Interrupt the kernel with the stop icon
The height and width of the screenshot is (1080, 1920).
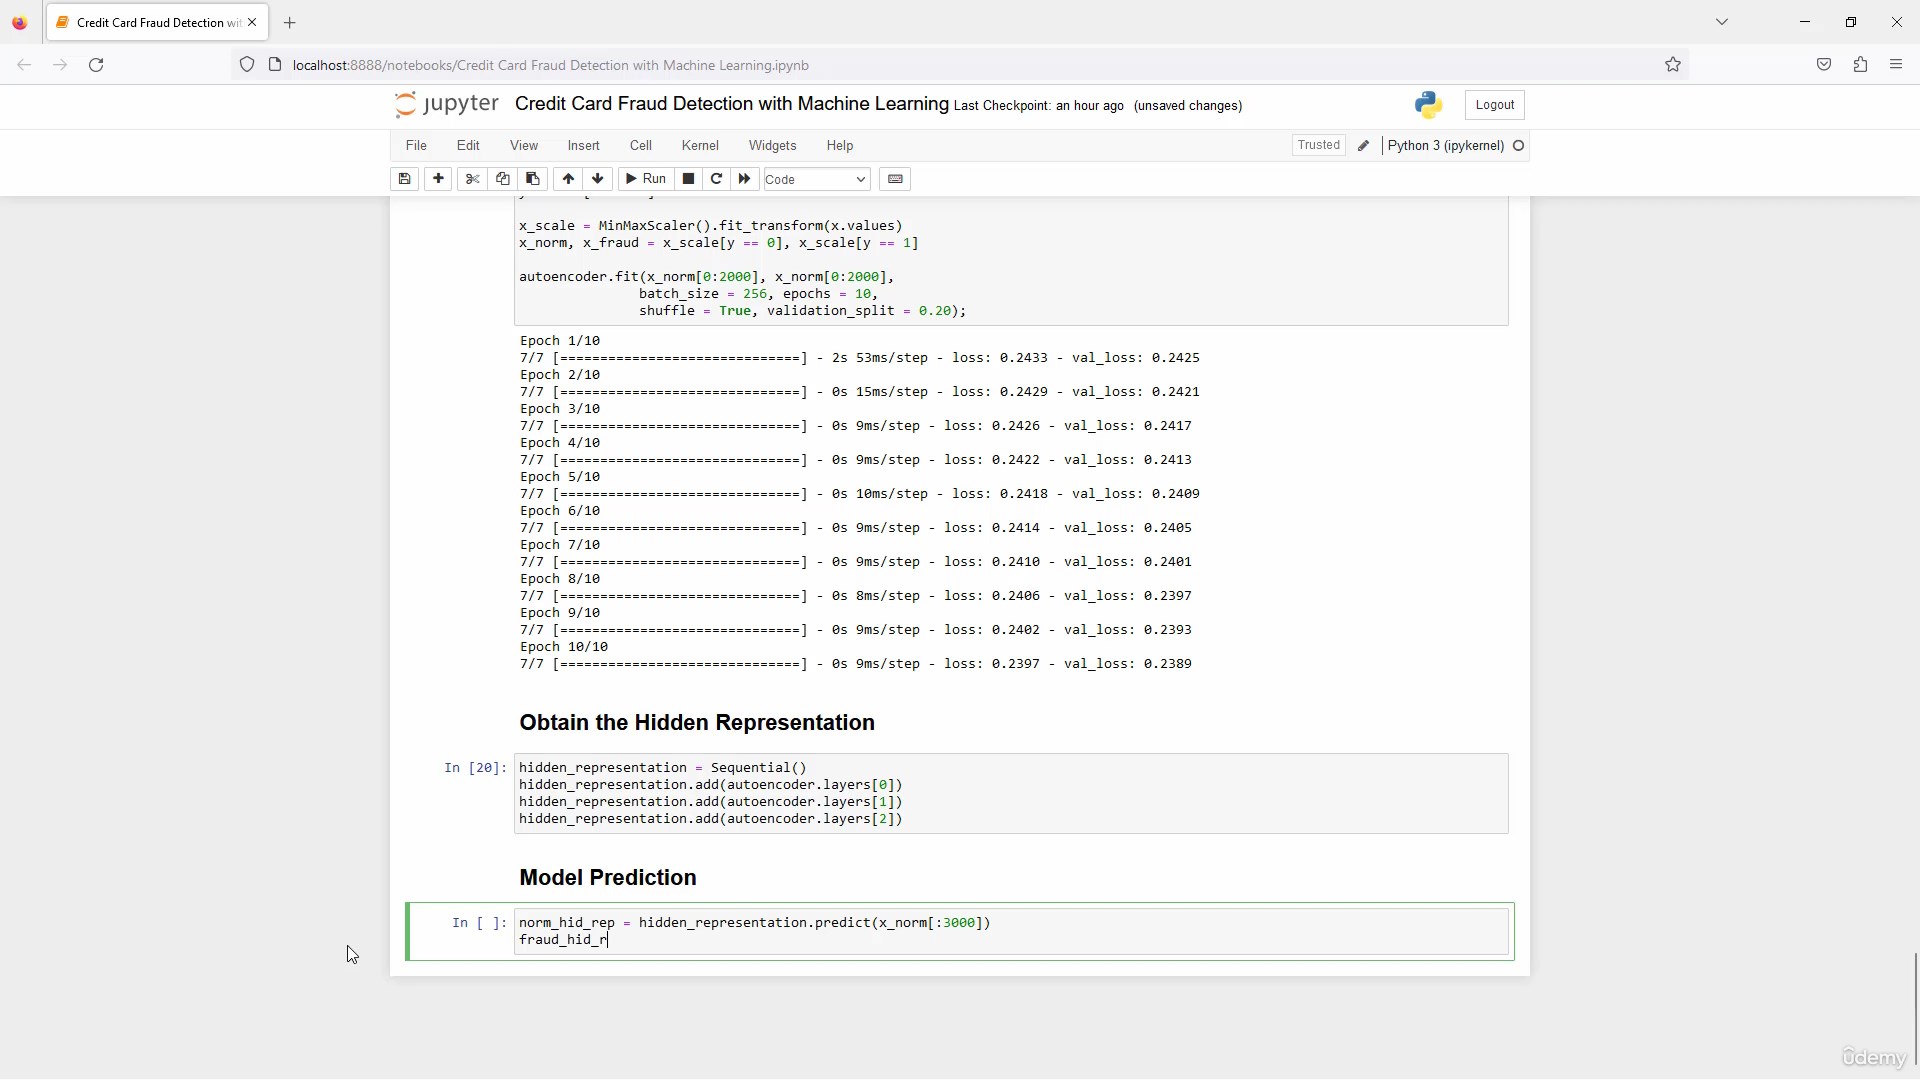pos(688,179)
